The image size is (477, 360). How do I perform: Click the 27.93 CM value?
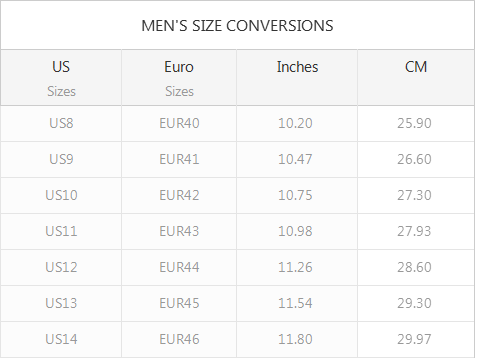tap(414, 231)
